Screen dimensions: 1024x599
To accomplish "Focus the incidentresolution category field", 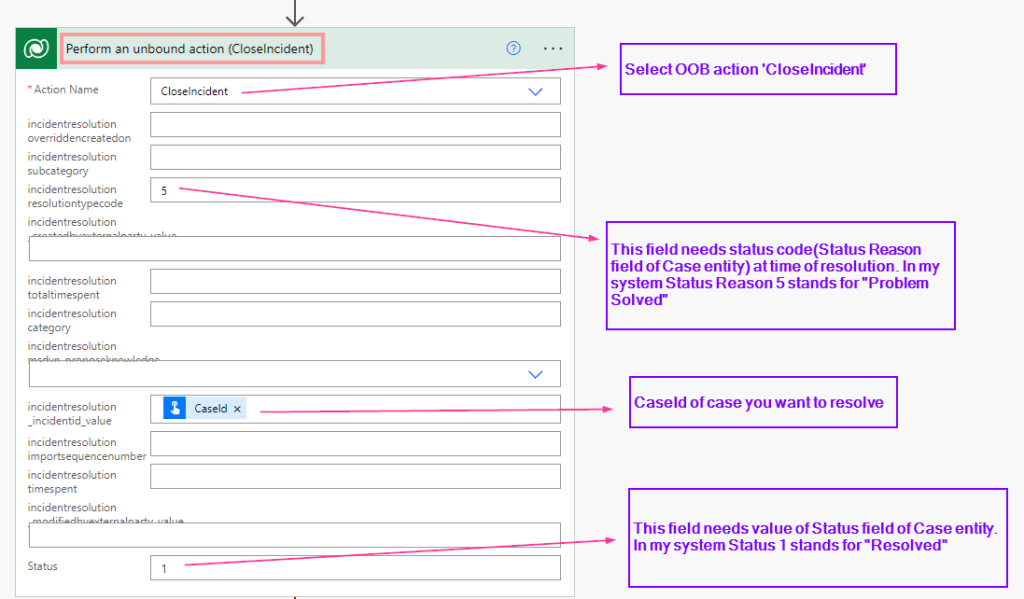I will tap(355, 314).
